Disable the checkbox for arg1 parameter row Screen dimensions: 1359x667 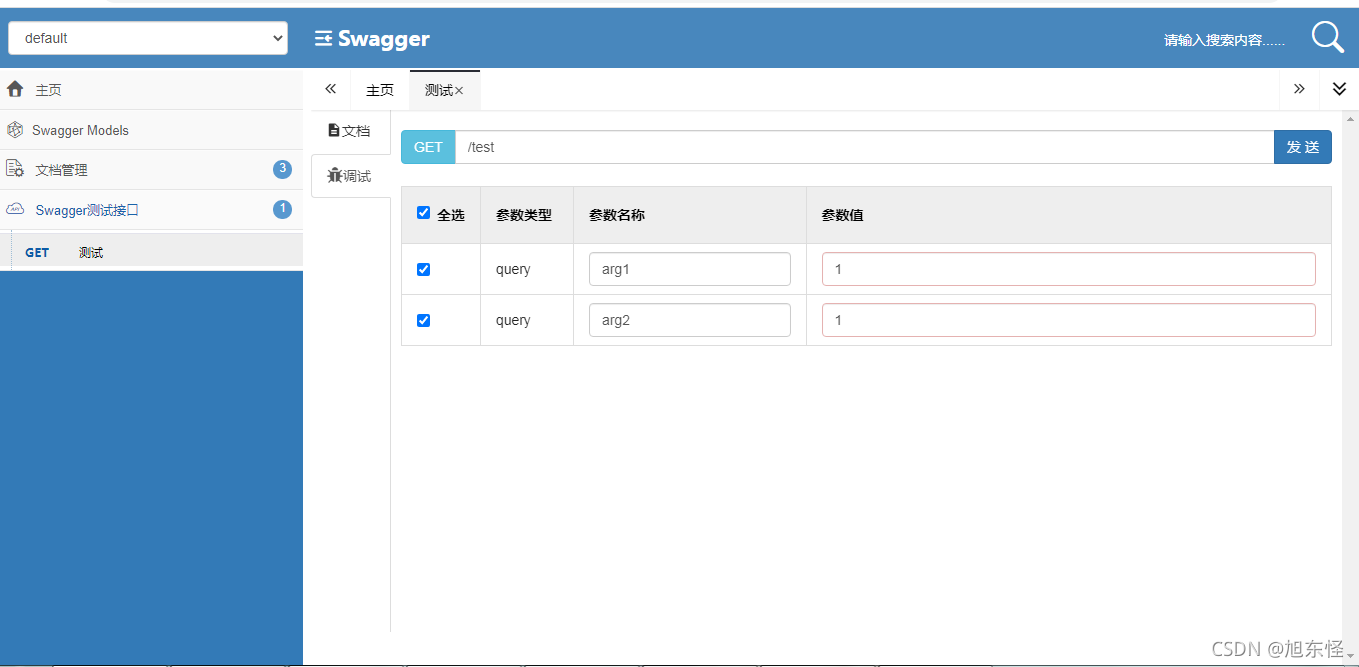click(423, 269)
